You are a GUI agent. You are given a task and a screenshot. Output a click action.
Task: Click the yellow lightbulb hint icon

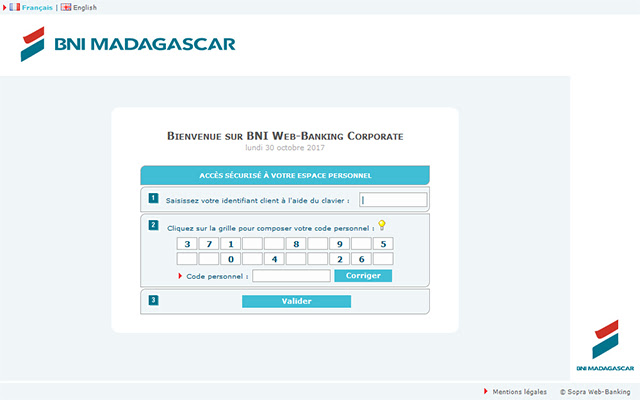point(382,225)
